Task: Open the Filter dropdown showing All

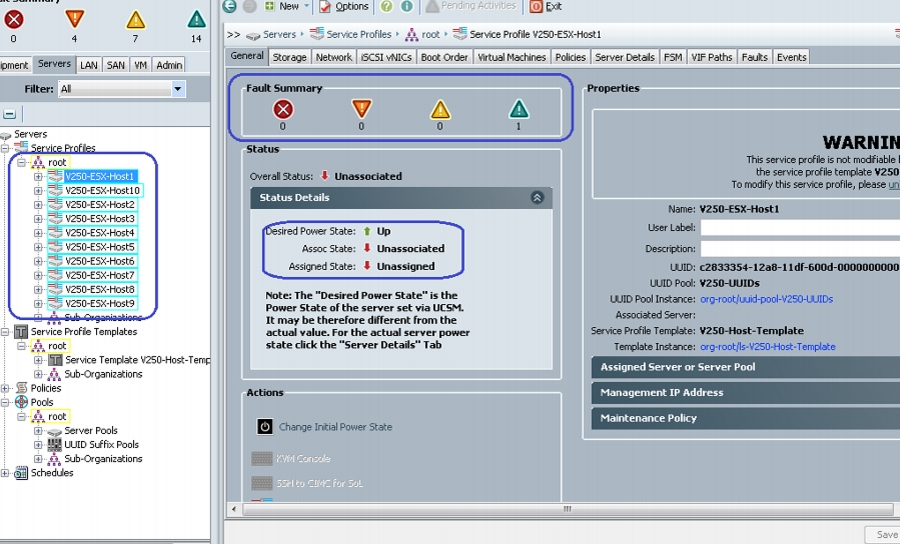Action: pos(122,89)
